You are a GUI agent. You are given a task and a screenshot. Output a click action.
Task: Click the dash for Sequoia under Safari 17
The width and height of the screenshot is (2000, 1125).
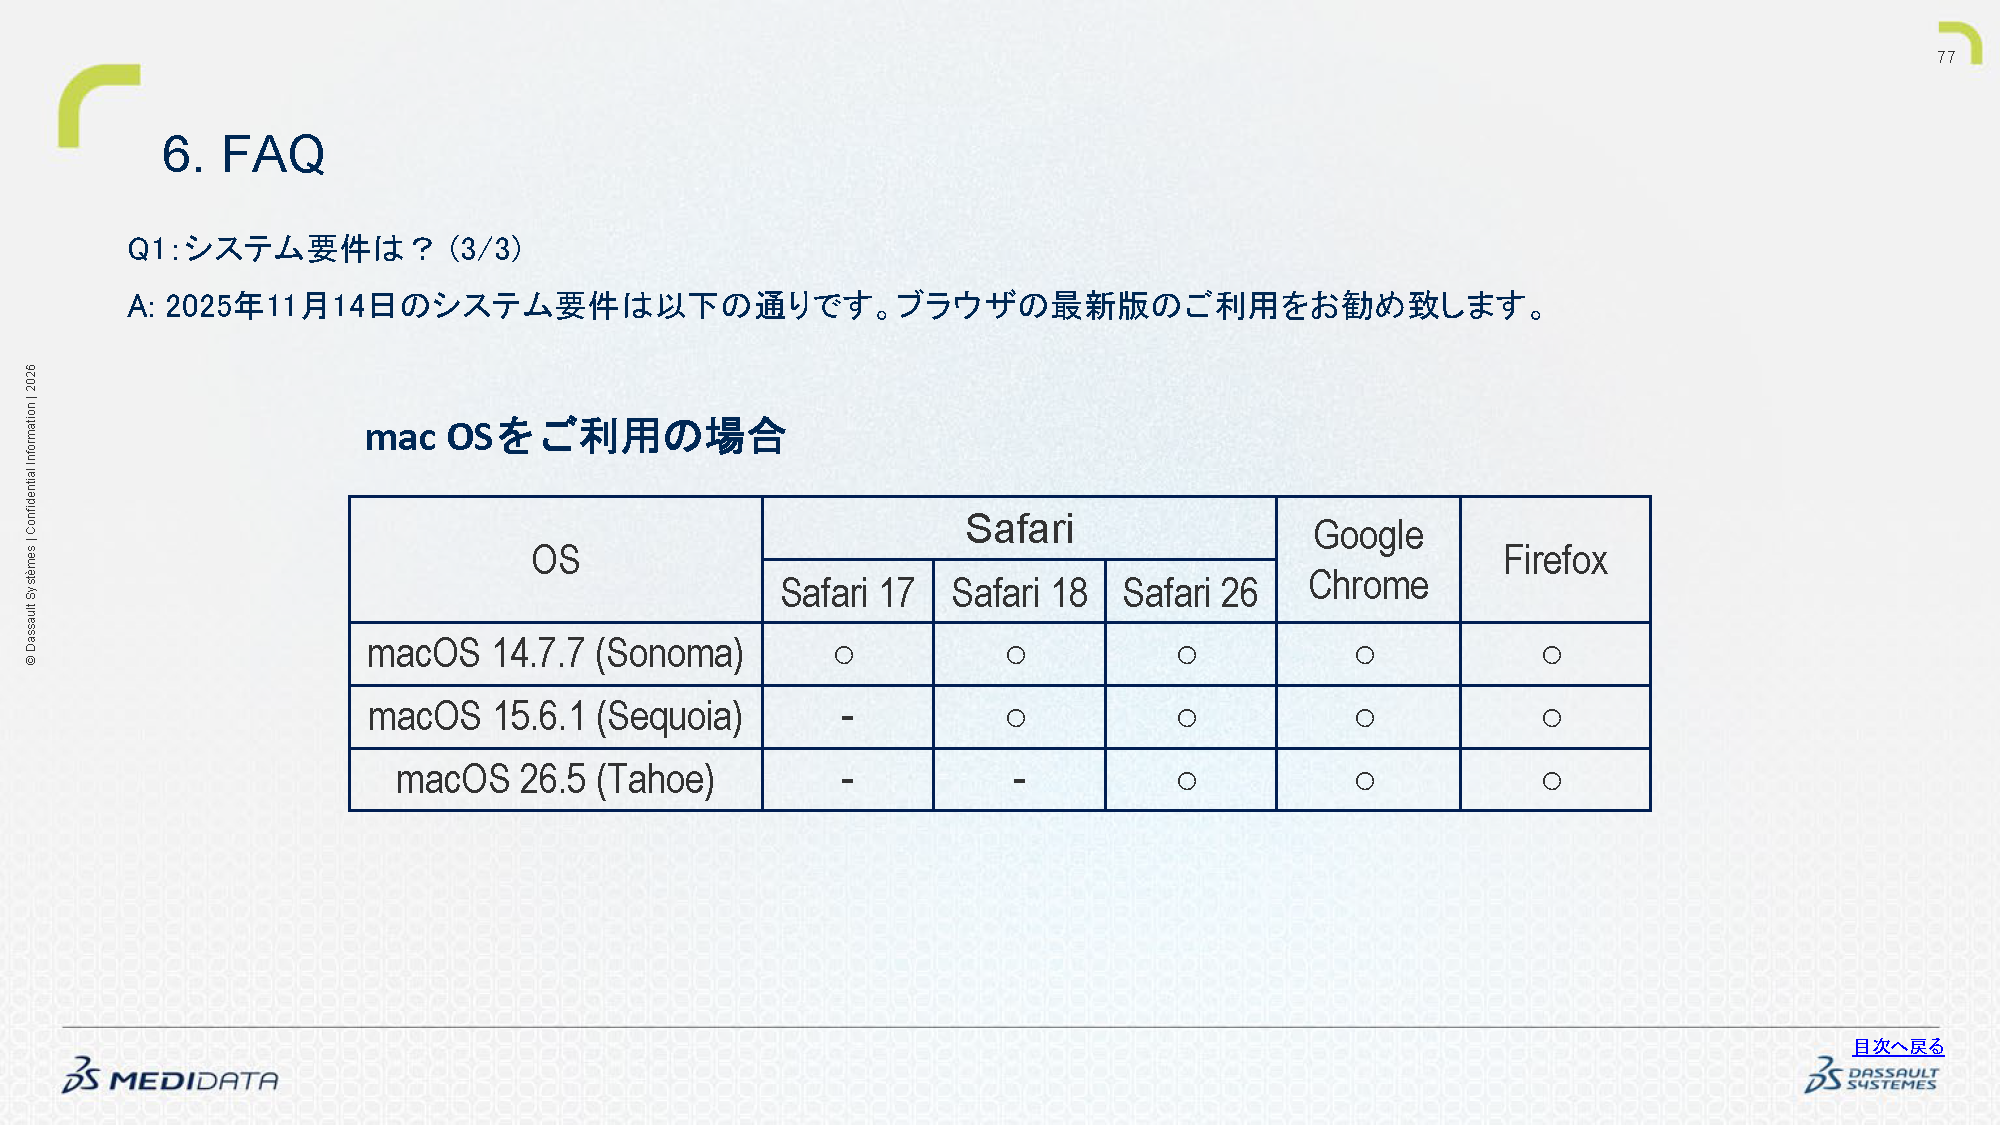pos(847,717)
